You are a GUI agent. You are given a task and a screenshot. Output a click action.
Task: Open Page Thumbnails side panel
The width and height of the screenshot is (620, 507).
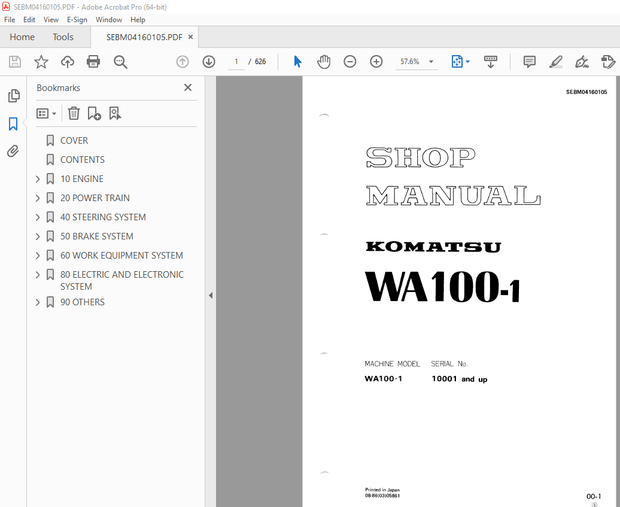[x=13, y=96]
